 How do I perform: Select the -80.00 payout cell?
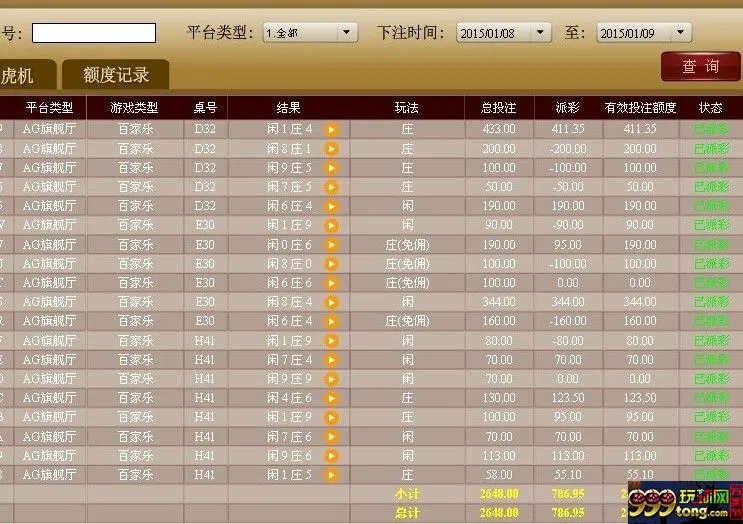tap(568, 341)
